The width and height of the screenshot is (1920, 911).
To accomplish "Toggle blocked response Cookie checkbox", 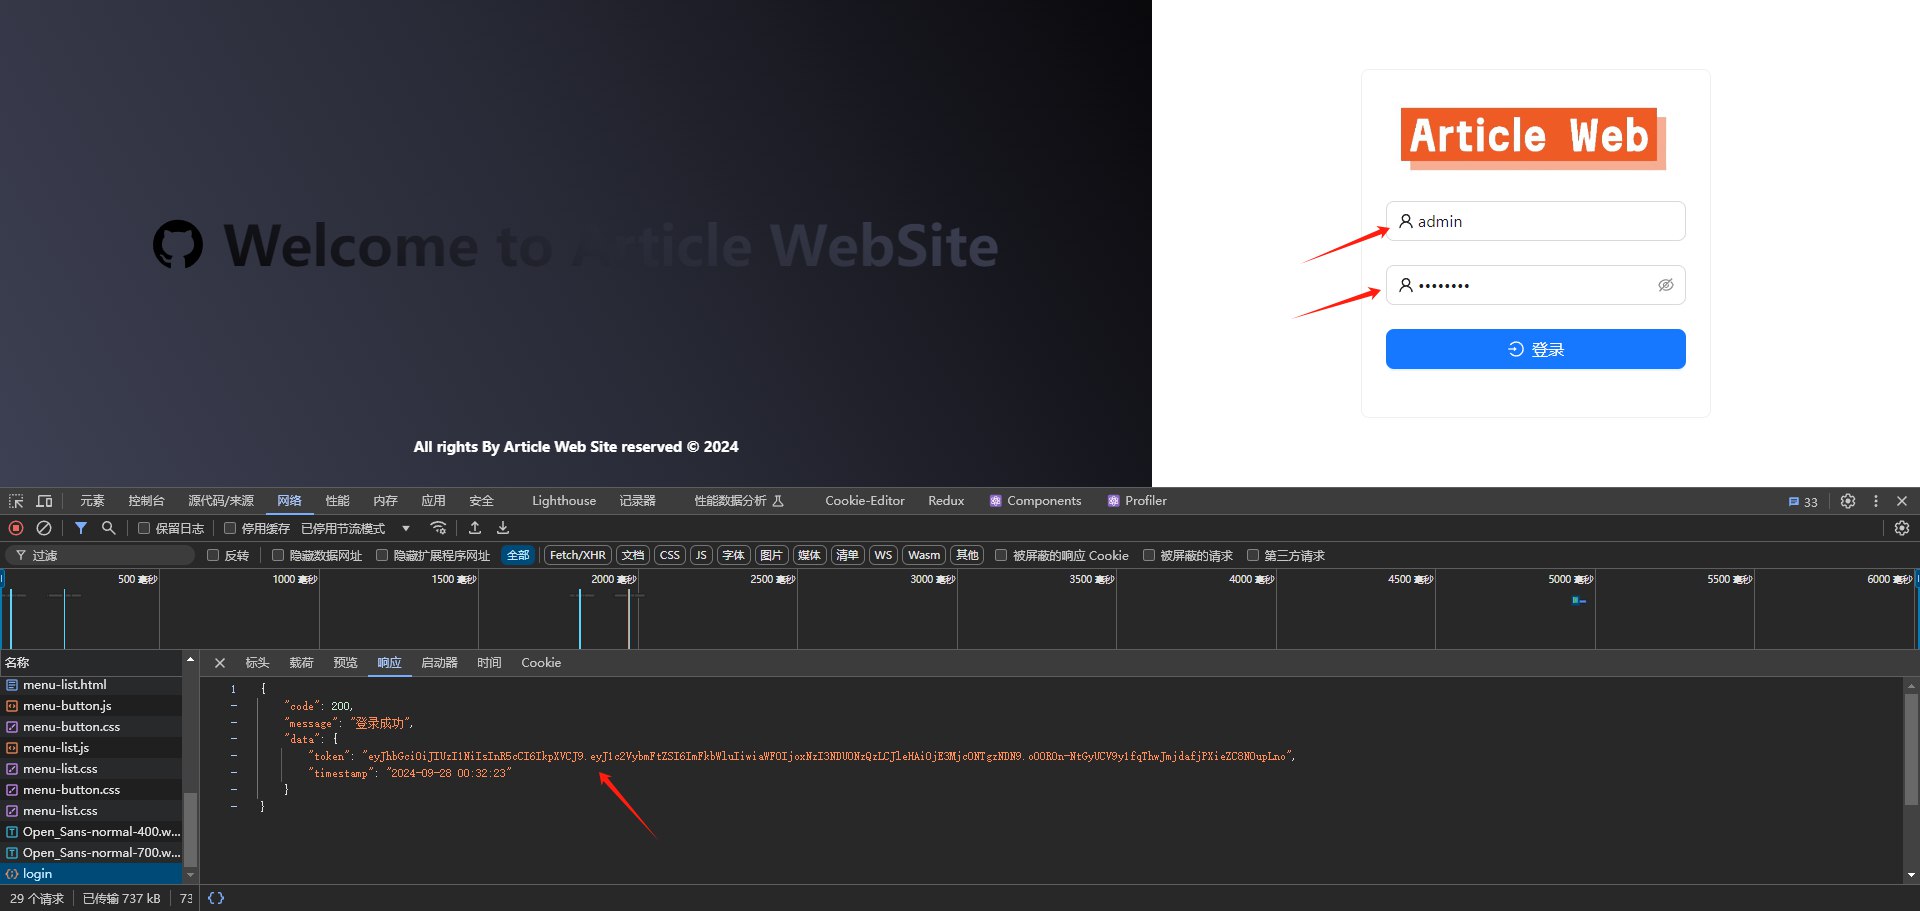I will click(1001, 555).
